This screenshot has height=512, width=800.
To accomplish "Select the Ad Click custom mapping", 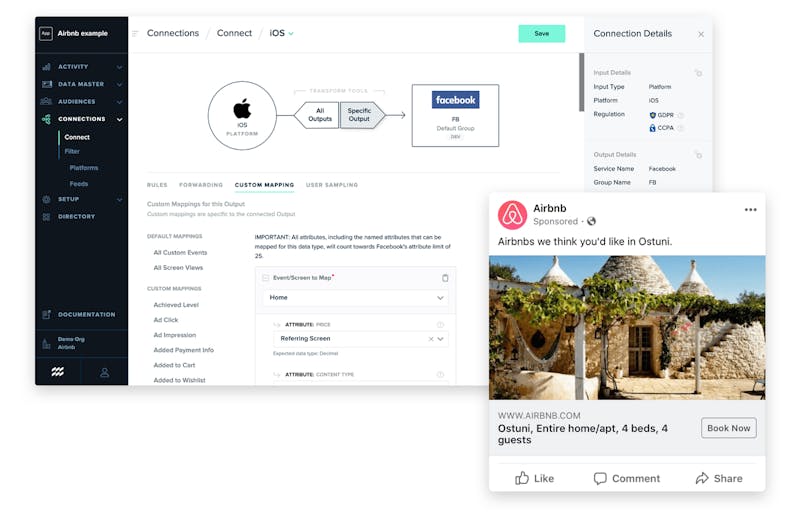I will pyautogui.click(x=166, y=320).
